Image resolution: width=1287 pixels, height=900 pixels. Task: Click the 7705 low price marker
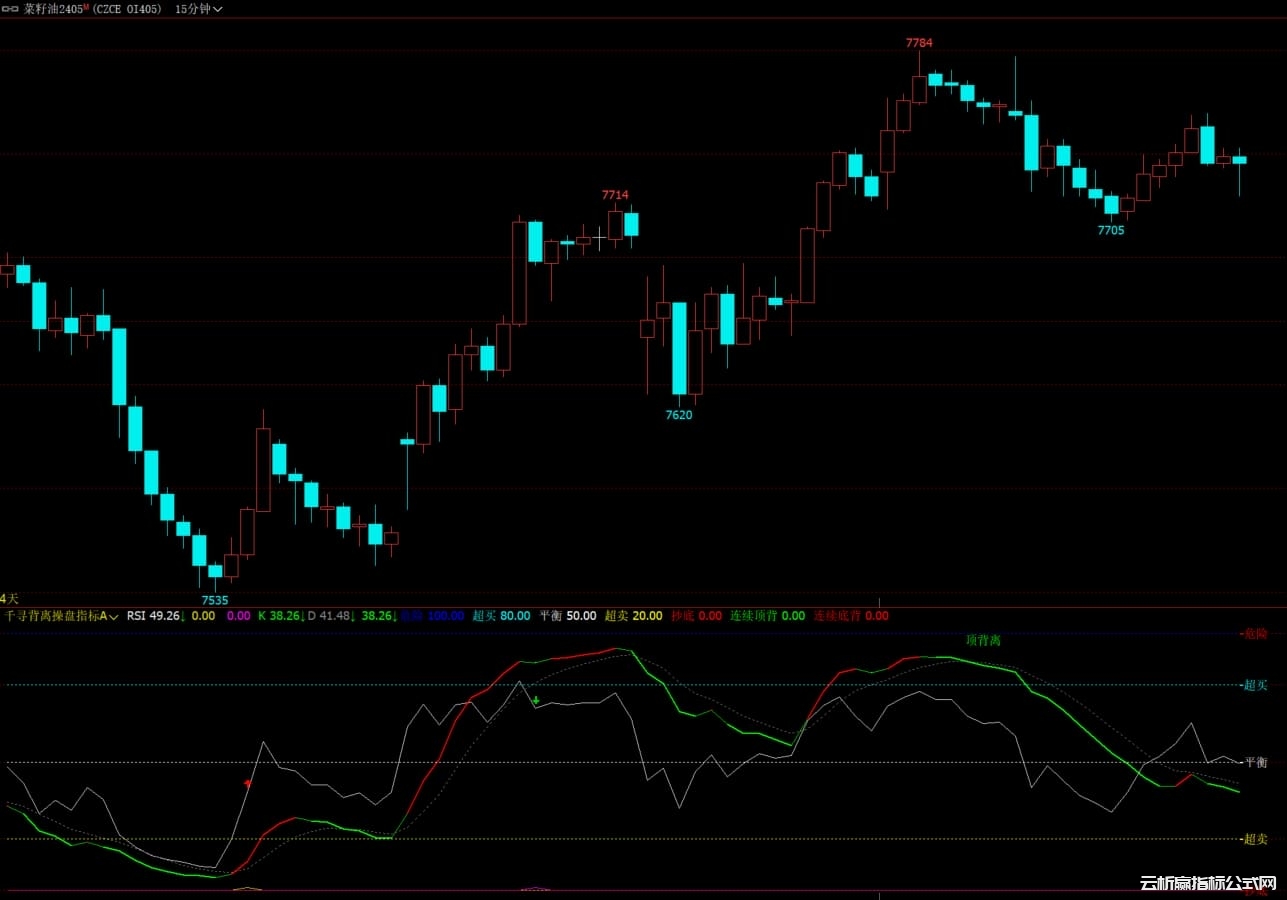[x=1111, y=230]
